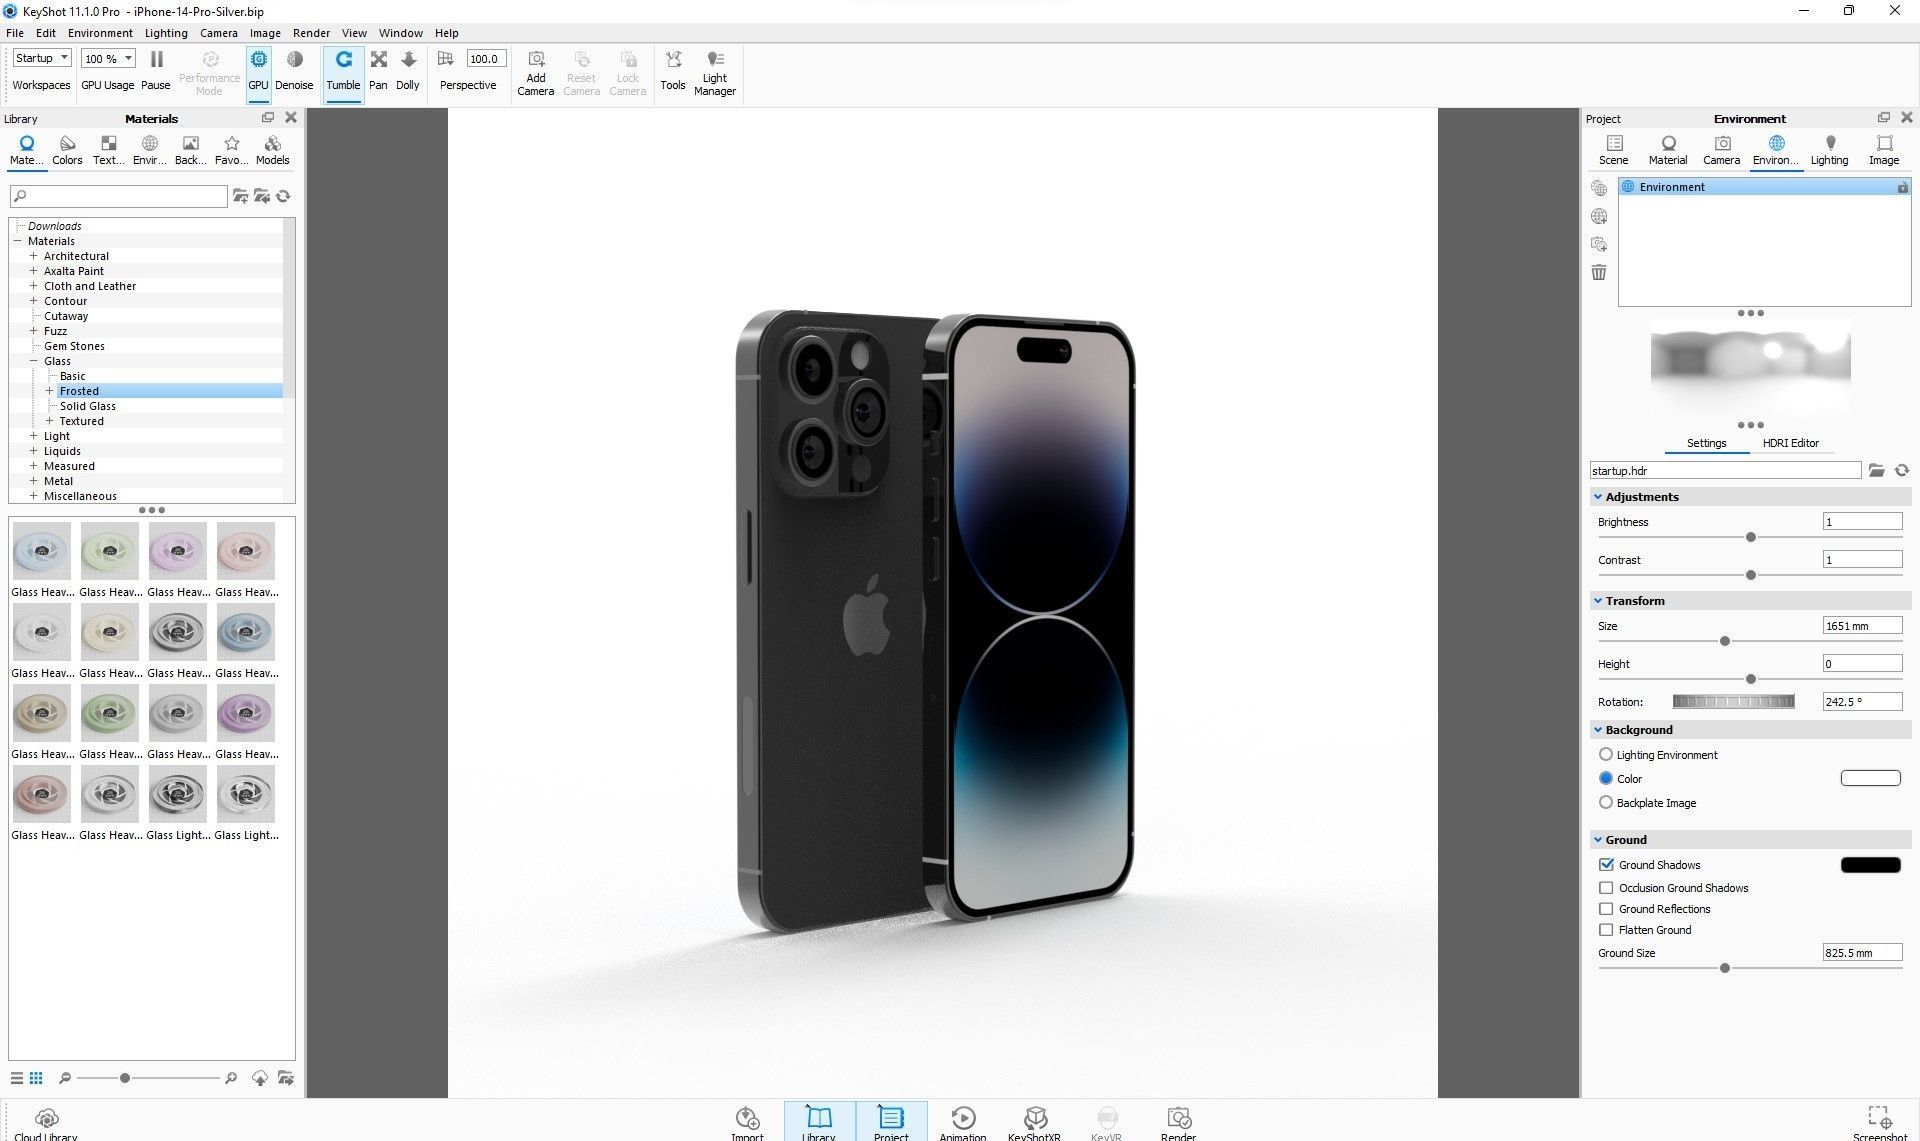Enable Flatten Ground
The image size is (1920, 1141).
[1606, 929]
